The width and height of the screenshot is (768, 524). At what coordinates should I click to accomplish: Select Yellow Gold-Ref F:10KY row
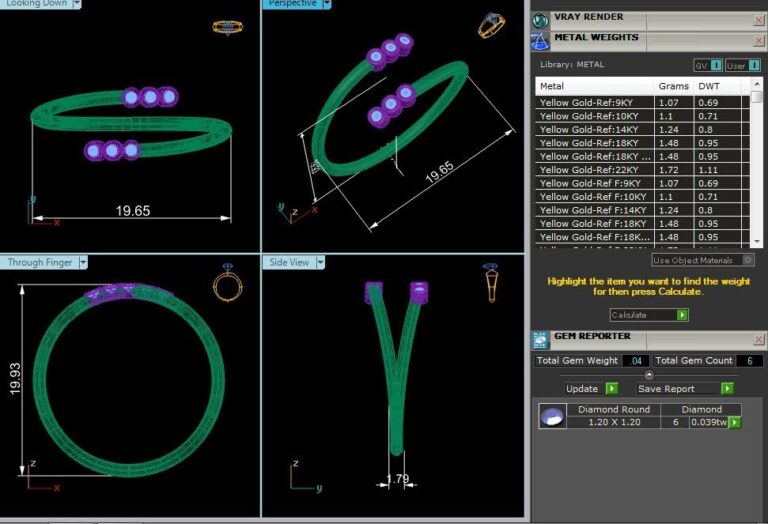point(643,197)
